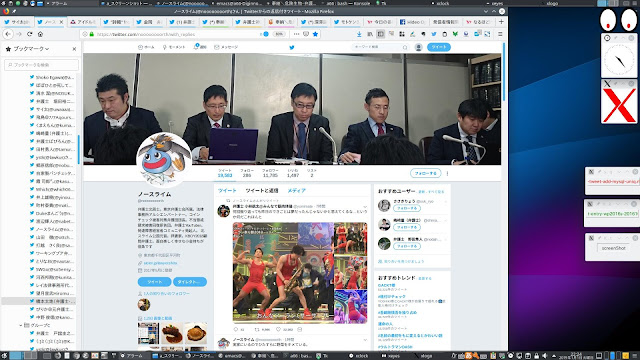Close the active ノースライム tab
Viewport: 640px width, 360px height.
tap(62, 22)
